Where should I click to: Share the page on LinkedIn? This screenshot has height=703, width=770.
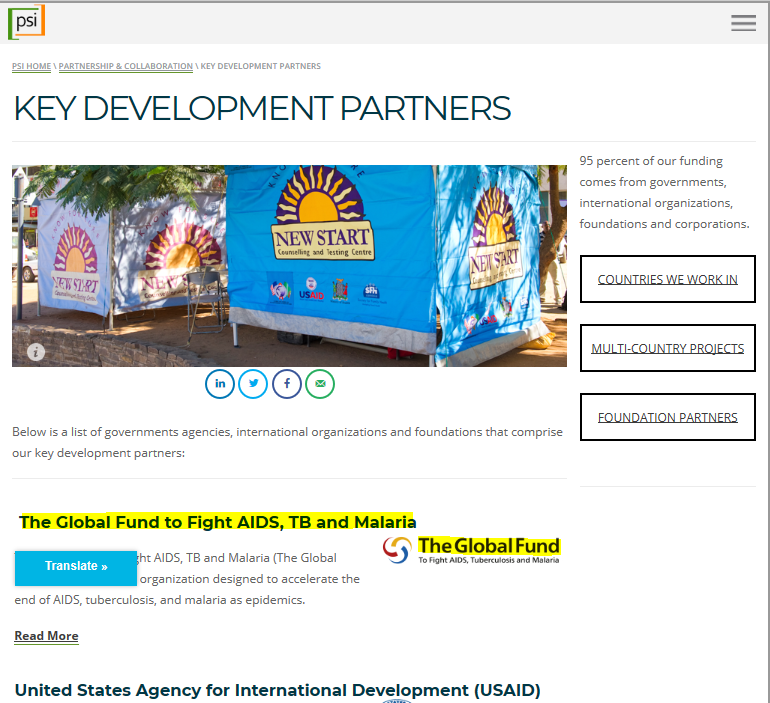[220, 384]
